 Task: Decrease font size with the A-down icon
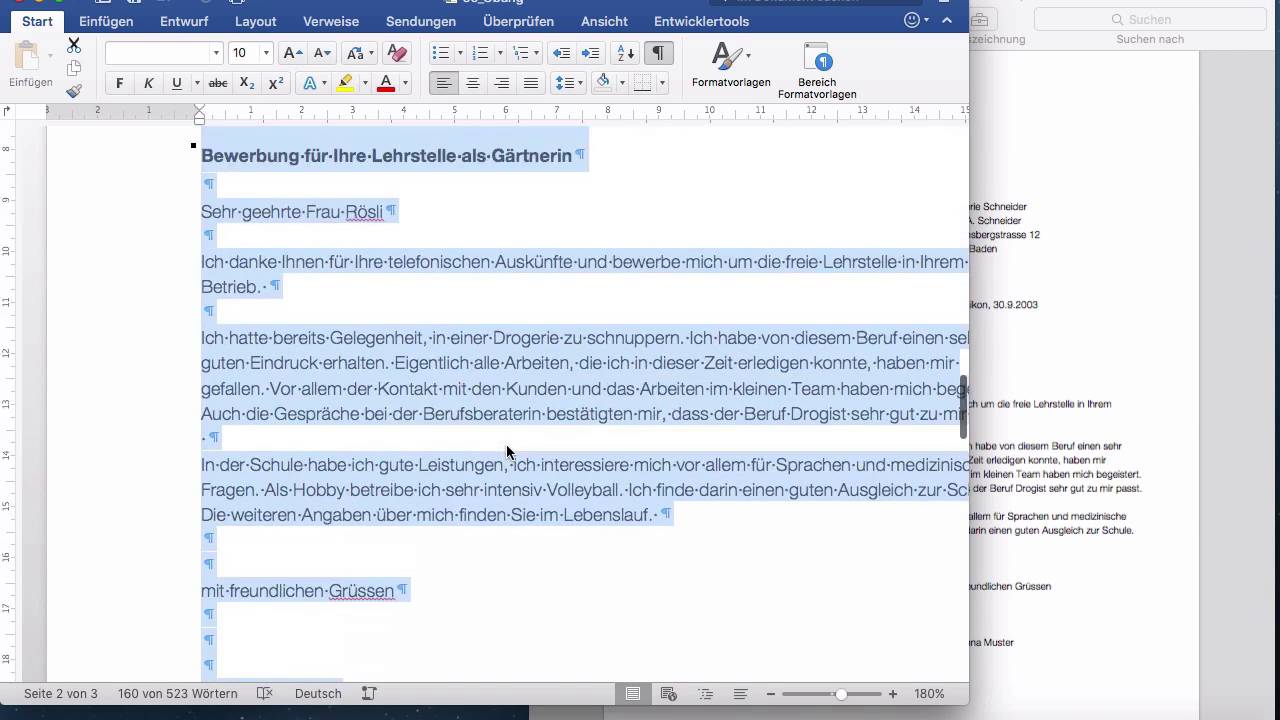(x=322, y=53)
